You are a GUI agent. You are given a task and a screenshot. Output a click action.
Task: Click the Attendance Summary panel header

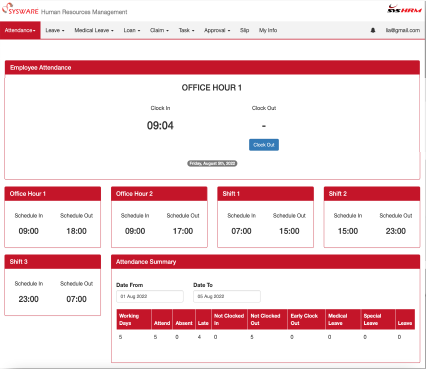tap(265, 262)
